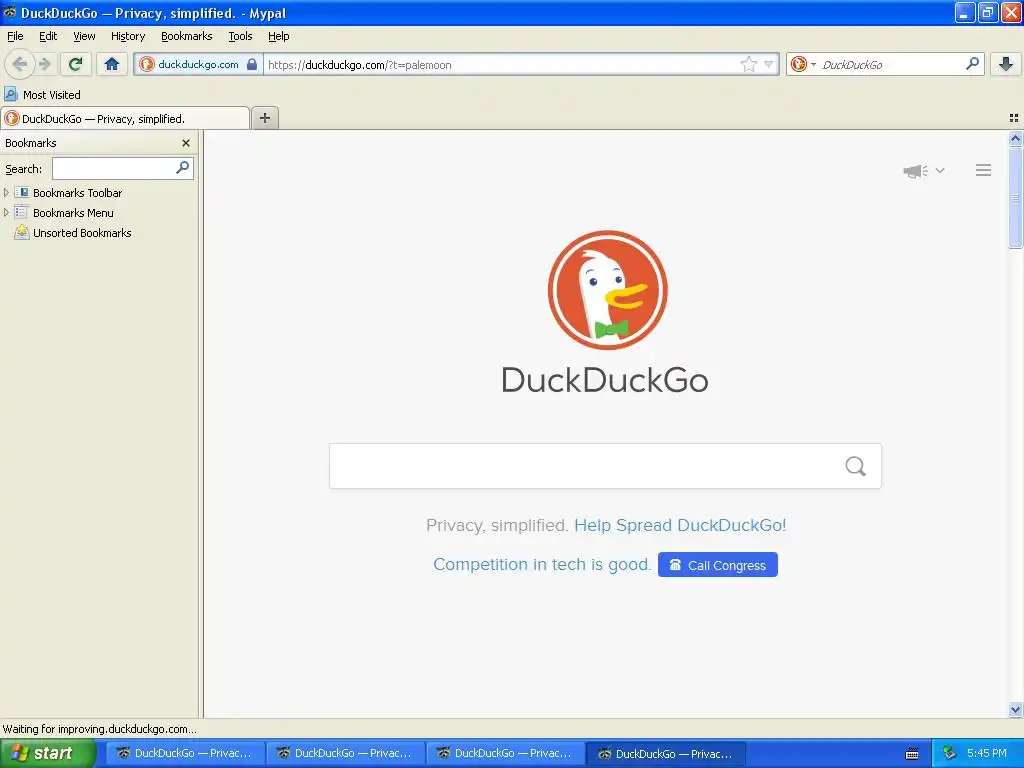Click the Call Congress button
1024x768 pixels.
point(718,565)
